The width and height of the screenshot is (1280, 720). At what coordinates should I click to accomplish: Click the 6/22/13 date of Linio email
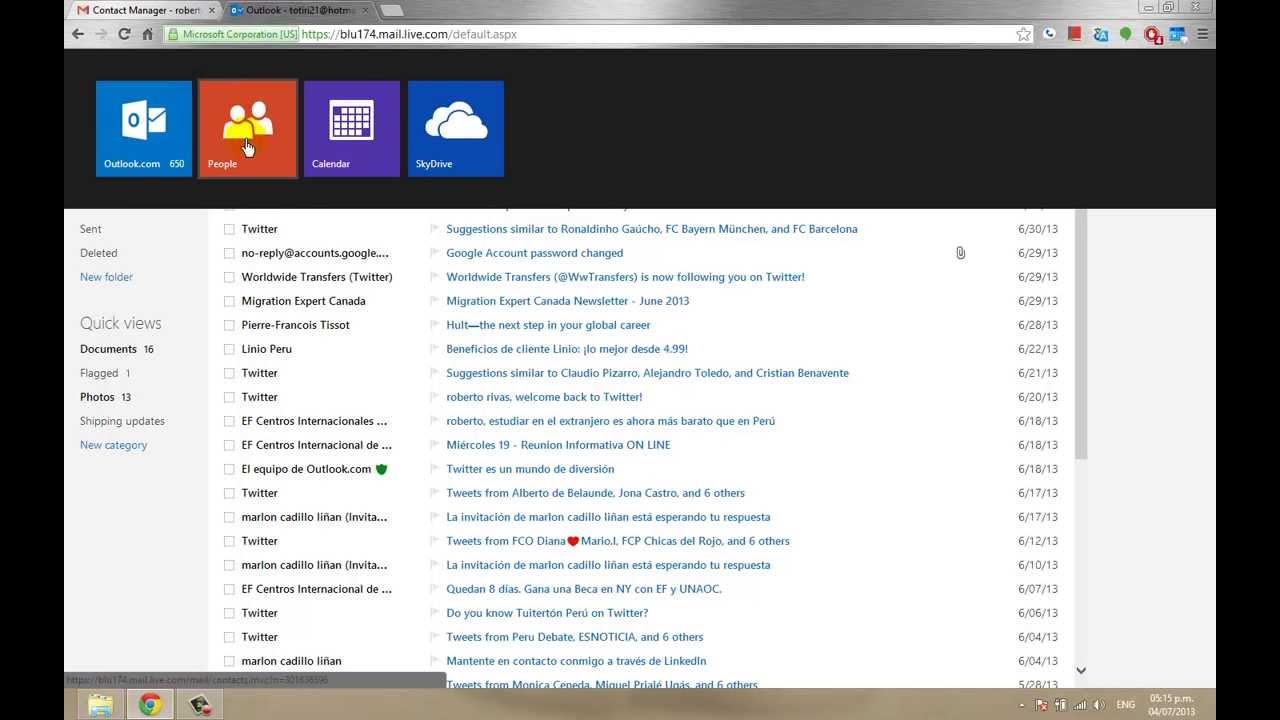click(1038, 349)
